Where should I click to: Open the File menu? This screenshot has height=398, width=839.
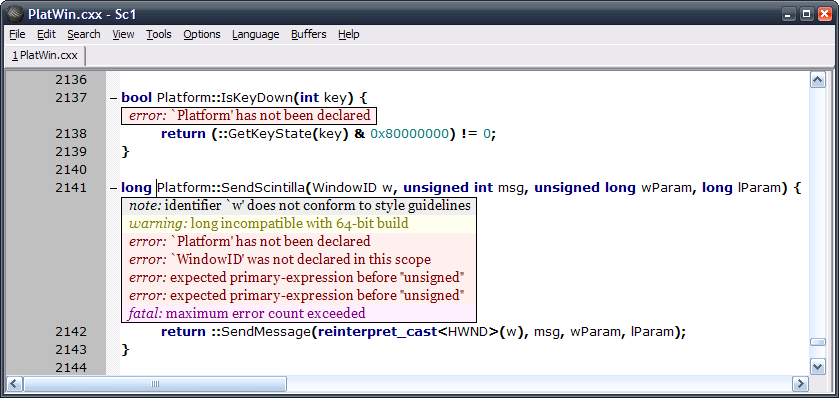pyautogui.click(x=17, y=34)
